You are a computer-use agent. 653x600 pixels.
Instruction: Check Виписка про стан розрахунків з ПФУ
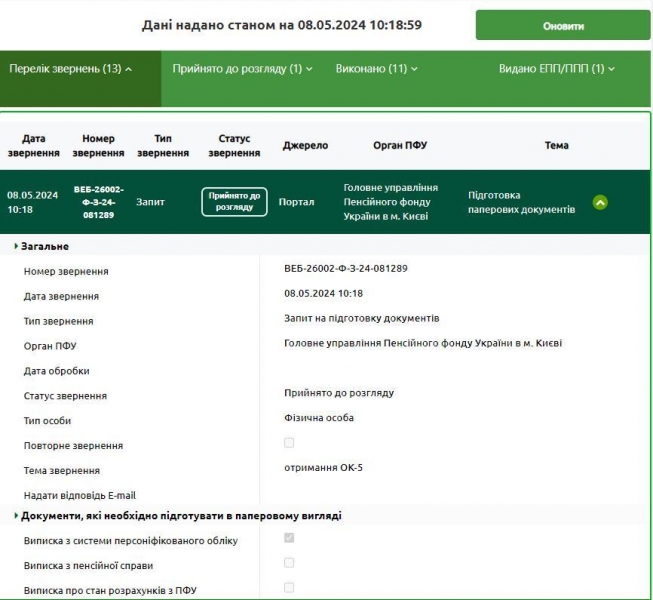point(289,587)
